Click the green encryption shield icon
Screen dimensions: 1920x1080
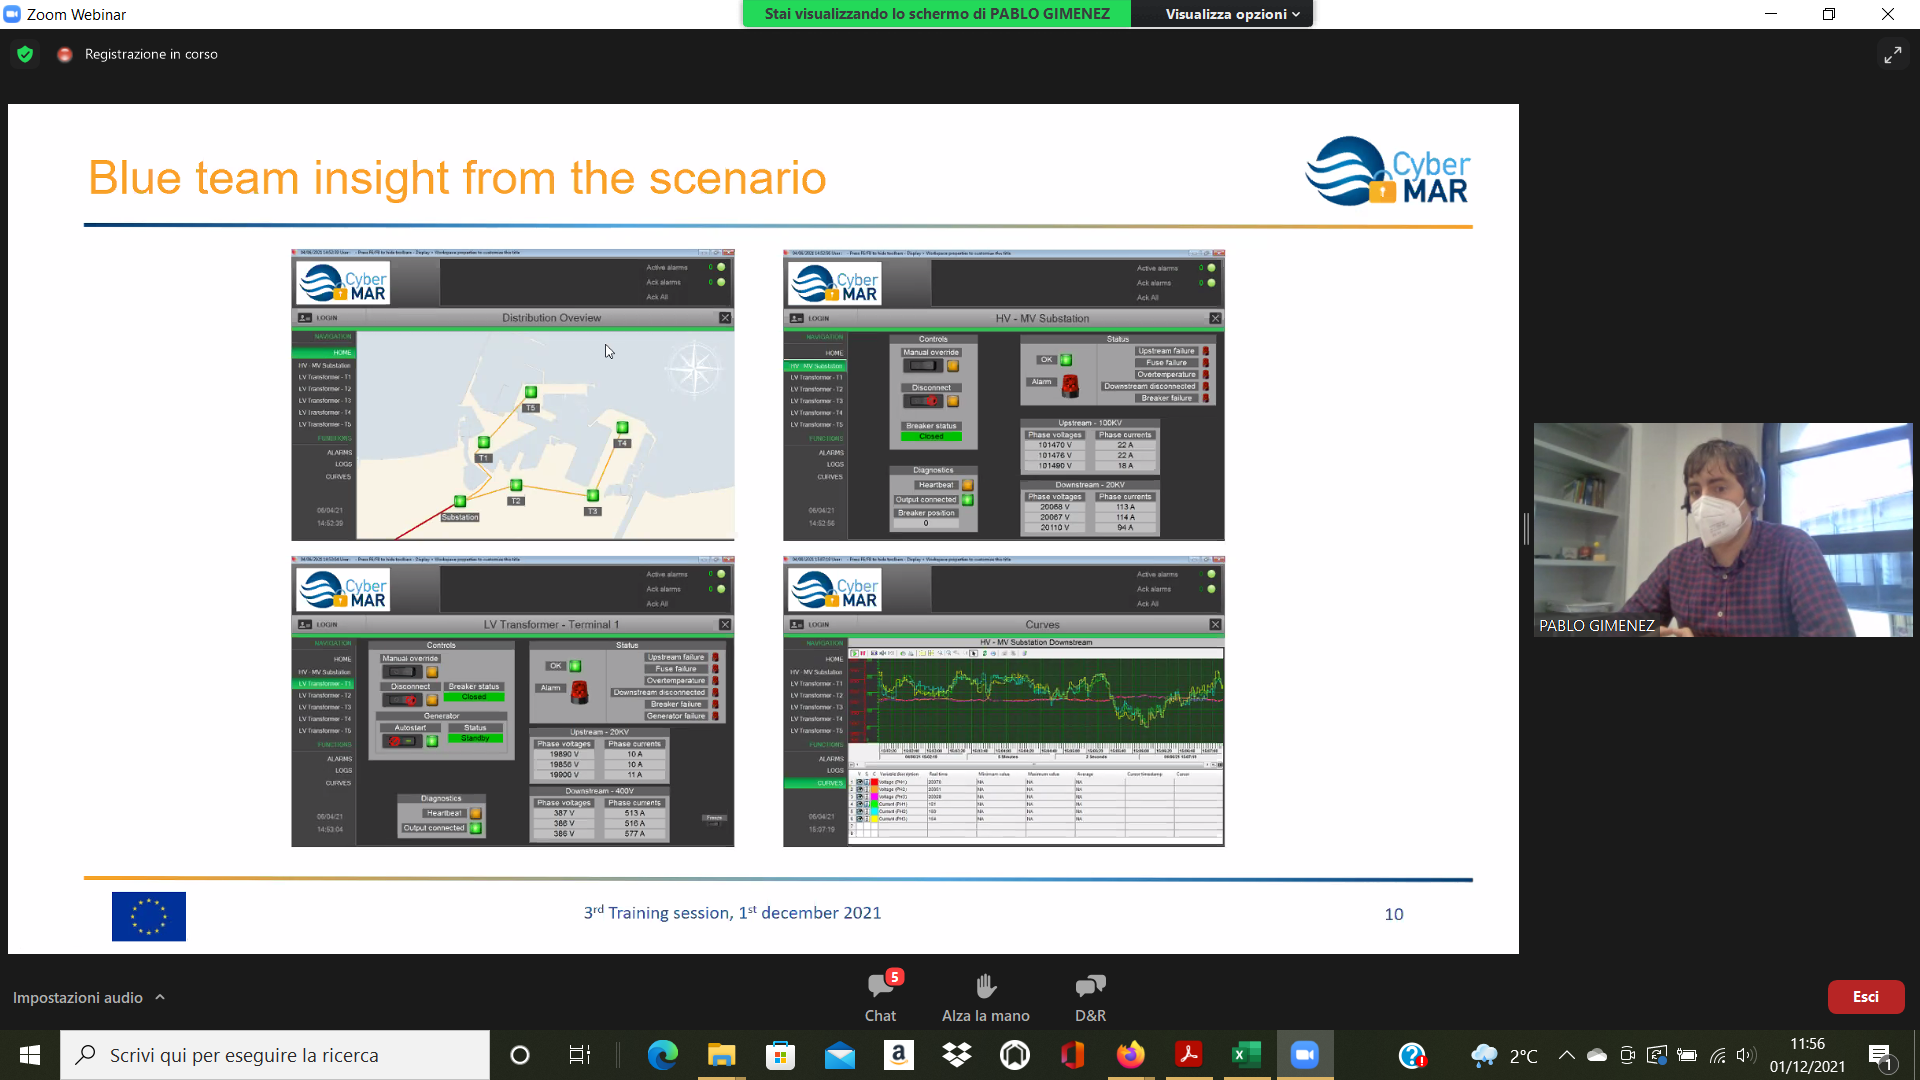[25, 54]
